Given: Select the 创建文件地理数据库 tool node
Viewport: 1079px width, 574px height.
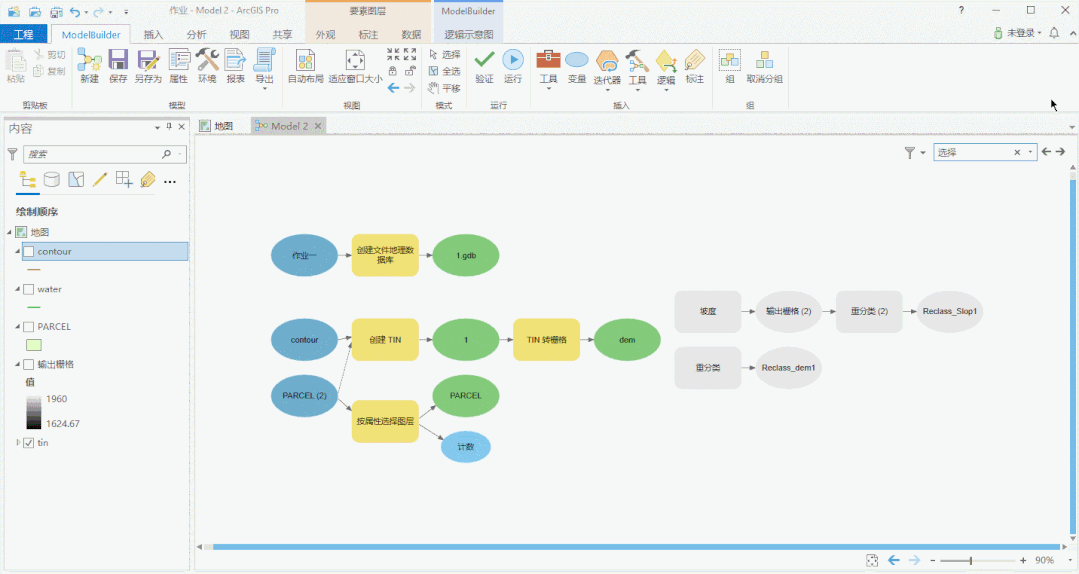Looking at the screenshot, I should point(385,255).
